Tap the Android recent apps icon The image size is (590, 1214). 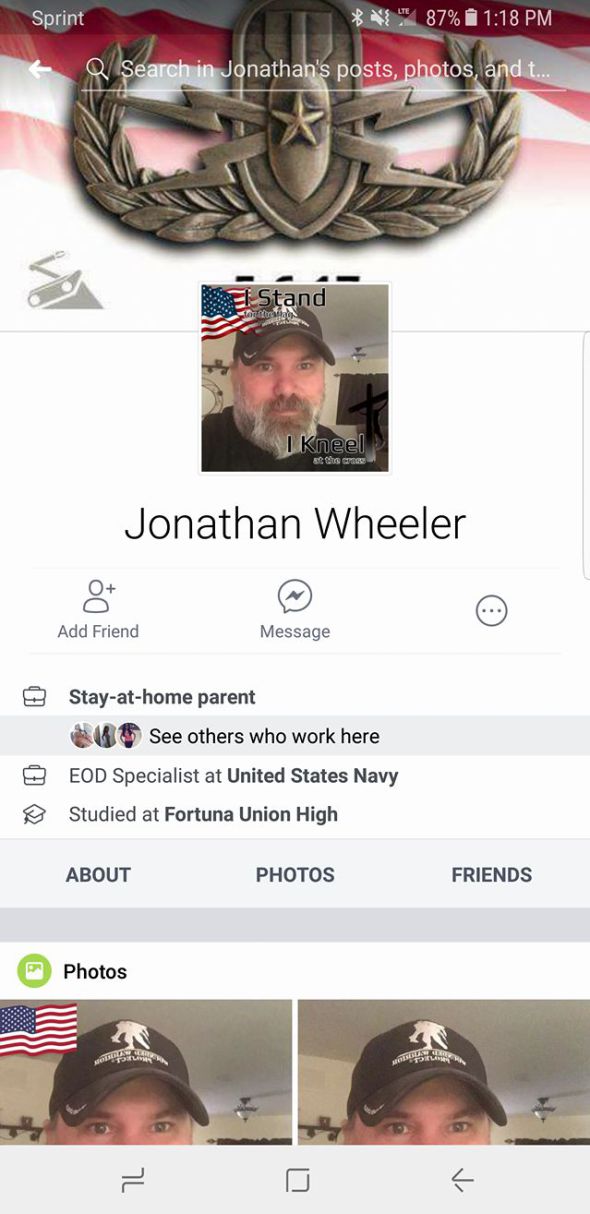131,1181
